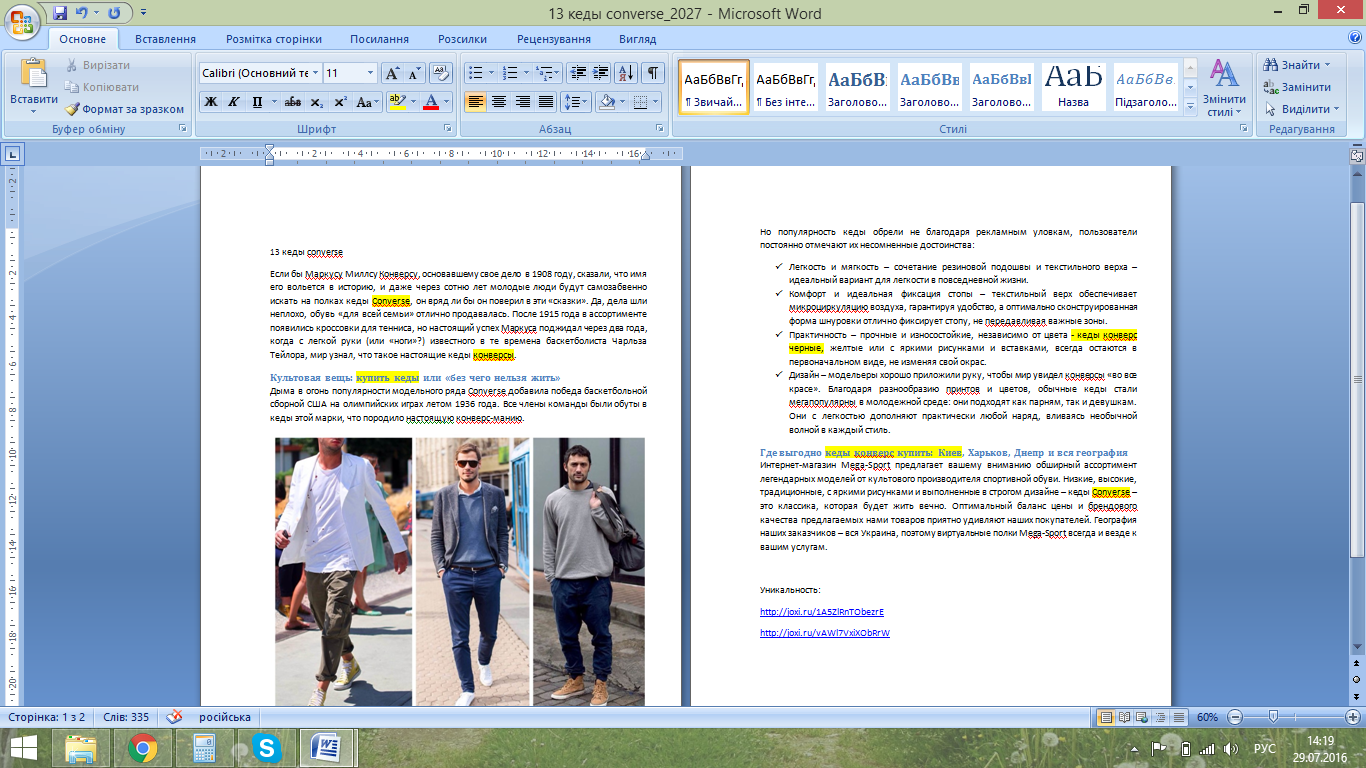Switch to the Вигляд tab
The image size is (1366, 768).
[x=638, y=39]
